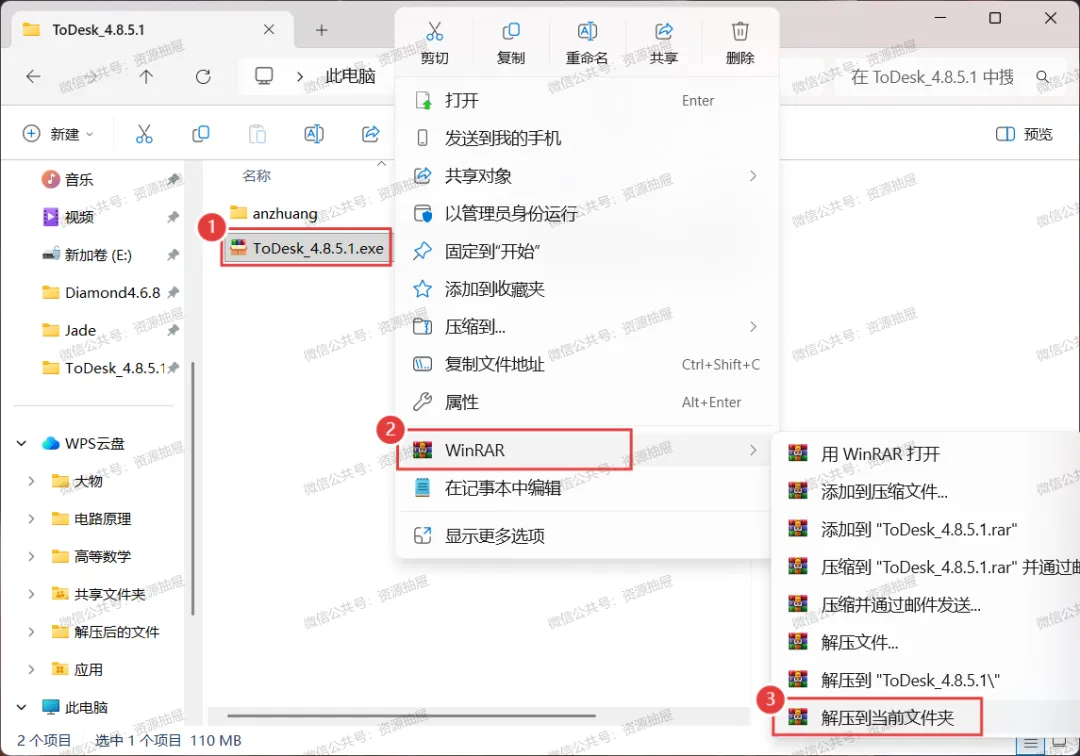Click the Copy icon in Explorer toolbar
The height and width of the screenshot is (756, 1080).
pyautogui.click(x=200, y=134)
